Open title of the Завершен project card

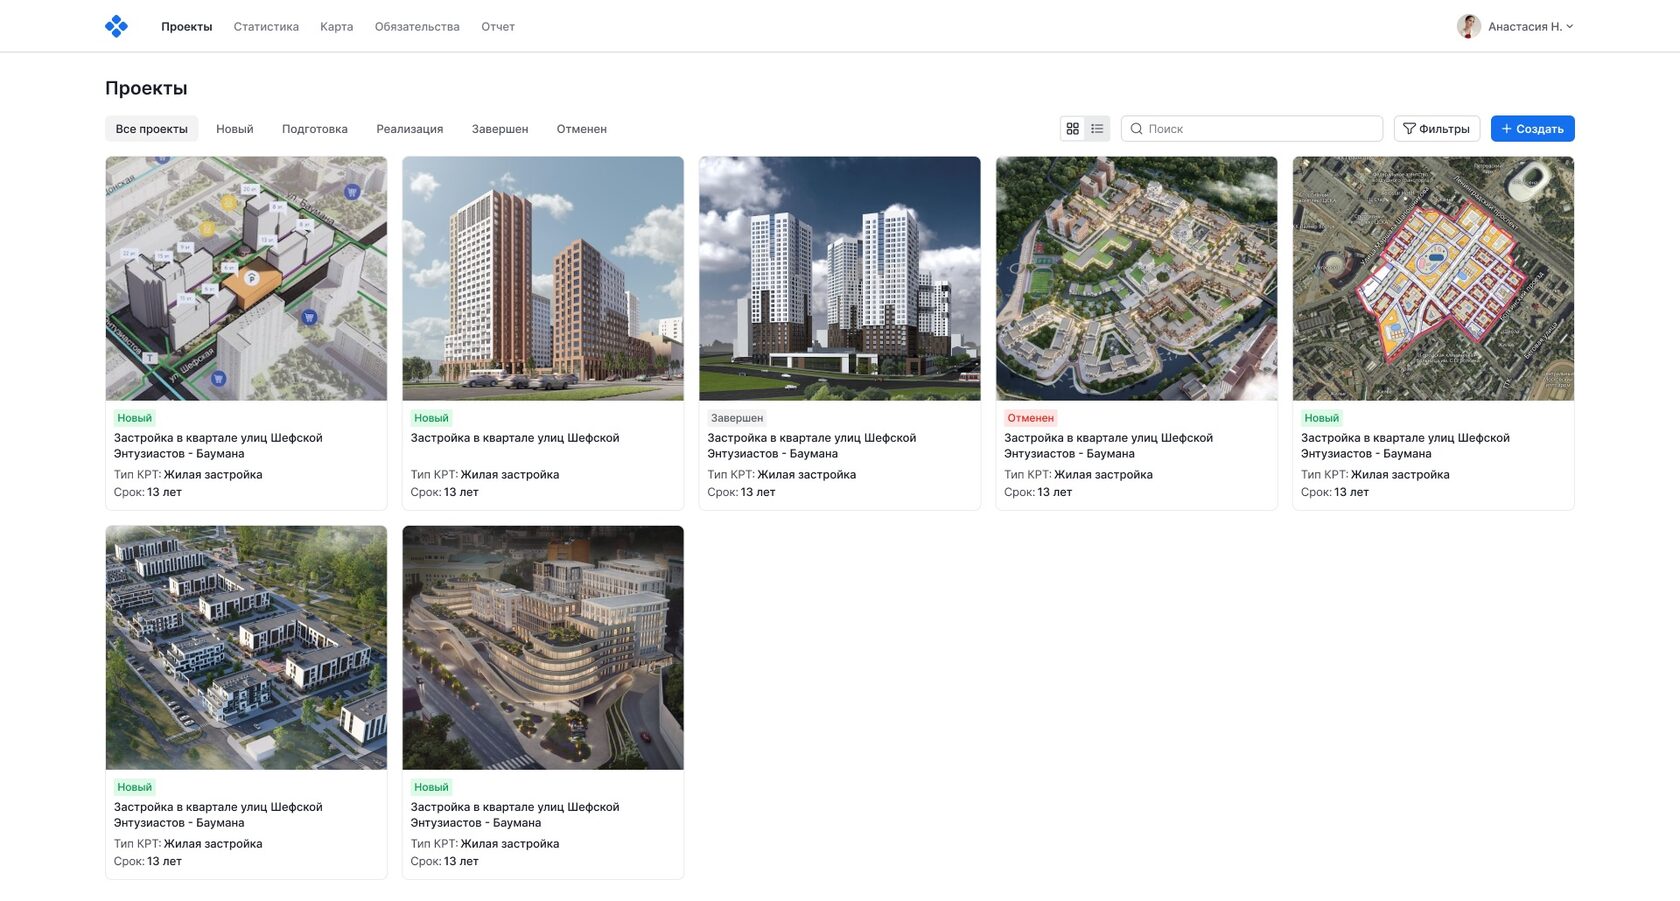coord(811,446)
